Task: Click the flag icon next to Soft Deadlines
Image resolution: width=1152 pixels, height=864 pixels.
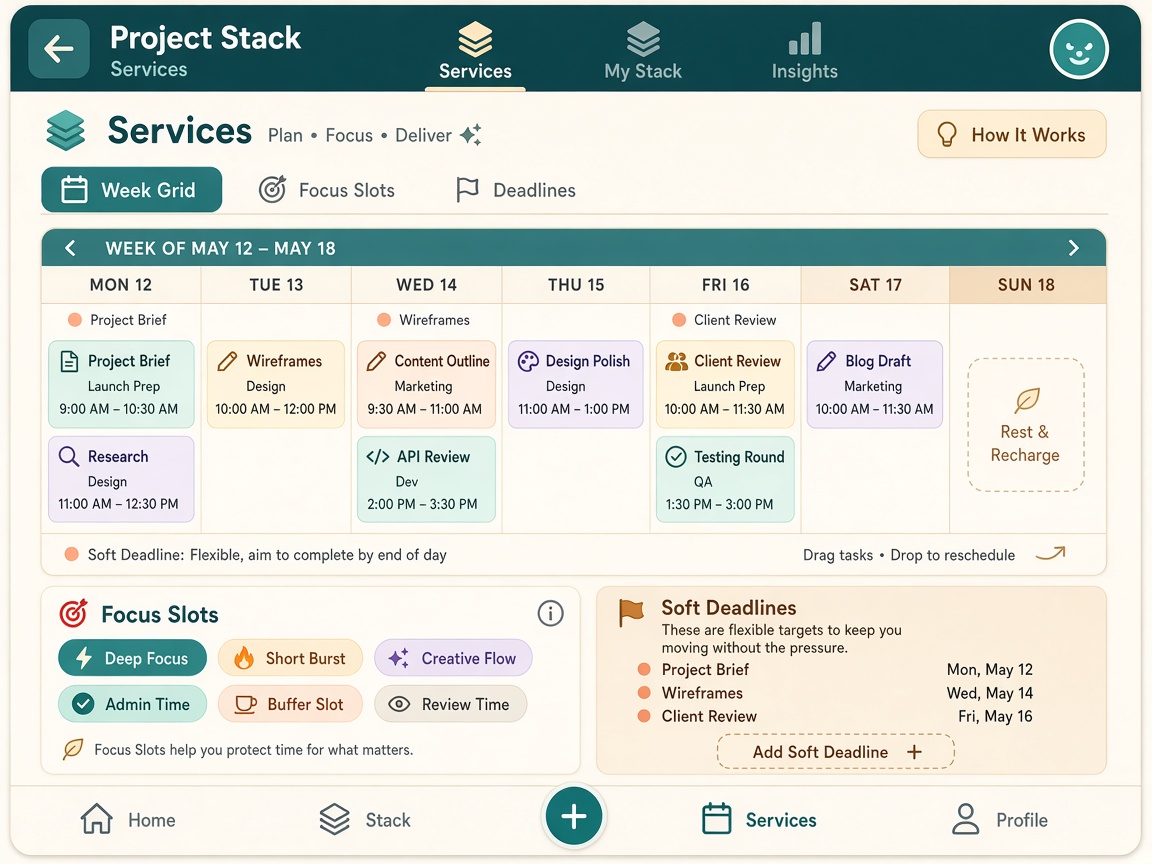Action: [630, 613]
